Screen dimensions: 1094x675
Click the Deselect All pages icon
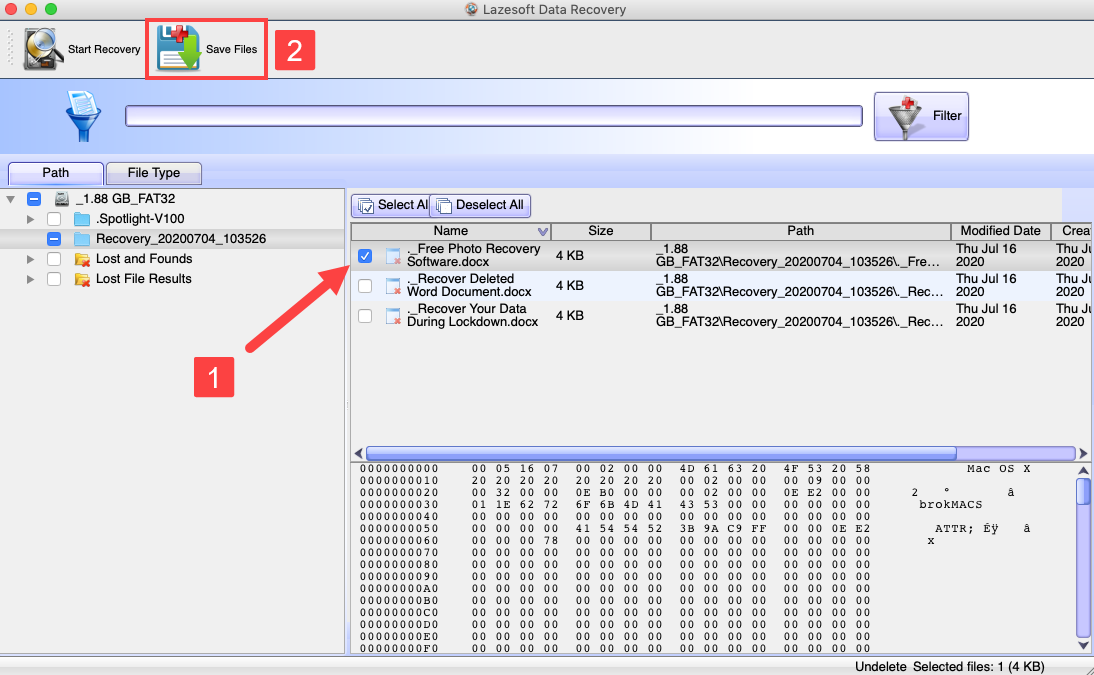point(444,206)
